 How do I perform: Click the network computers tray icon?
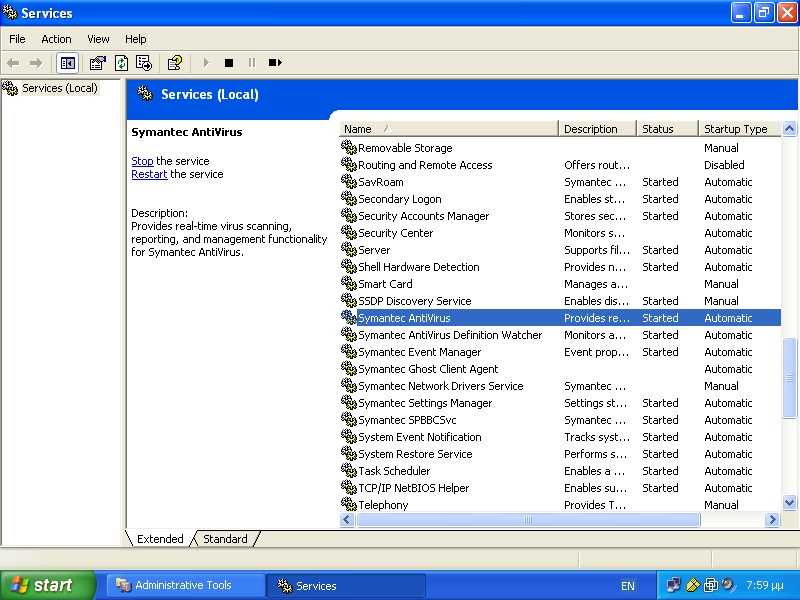673,585
